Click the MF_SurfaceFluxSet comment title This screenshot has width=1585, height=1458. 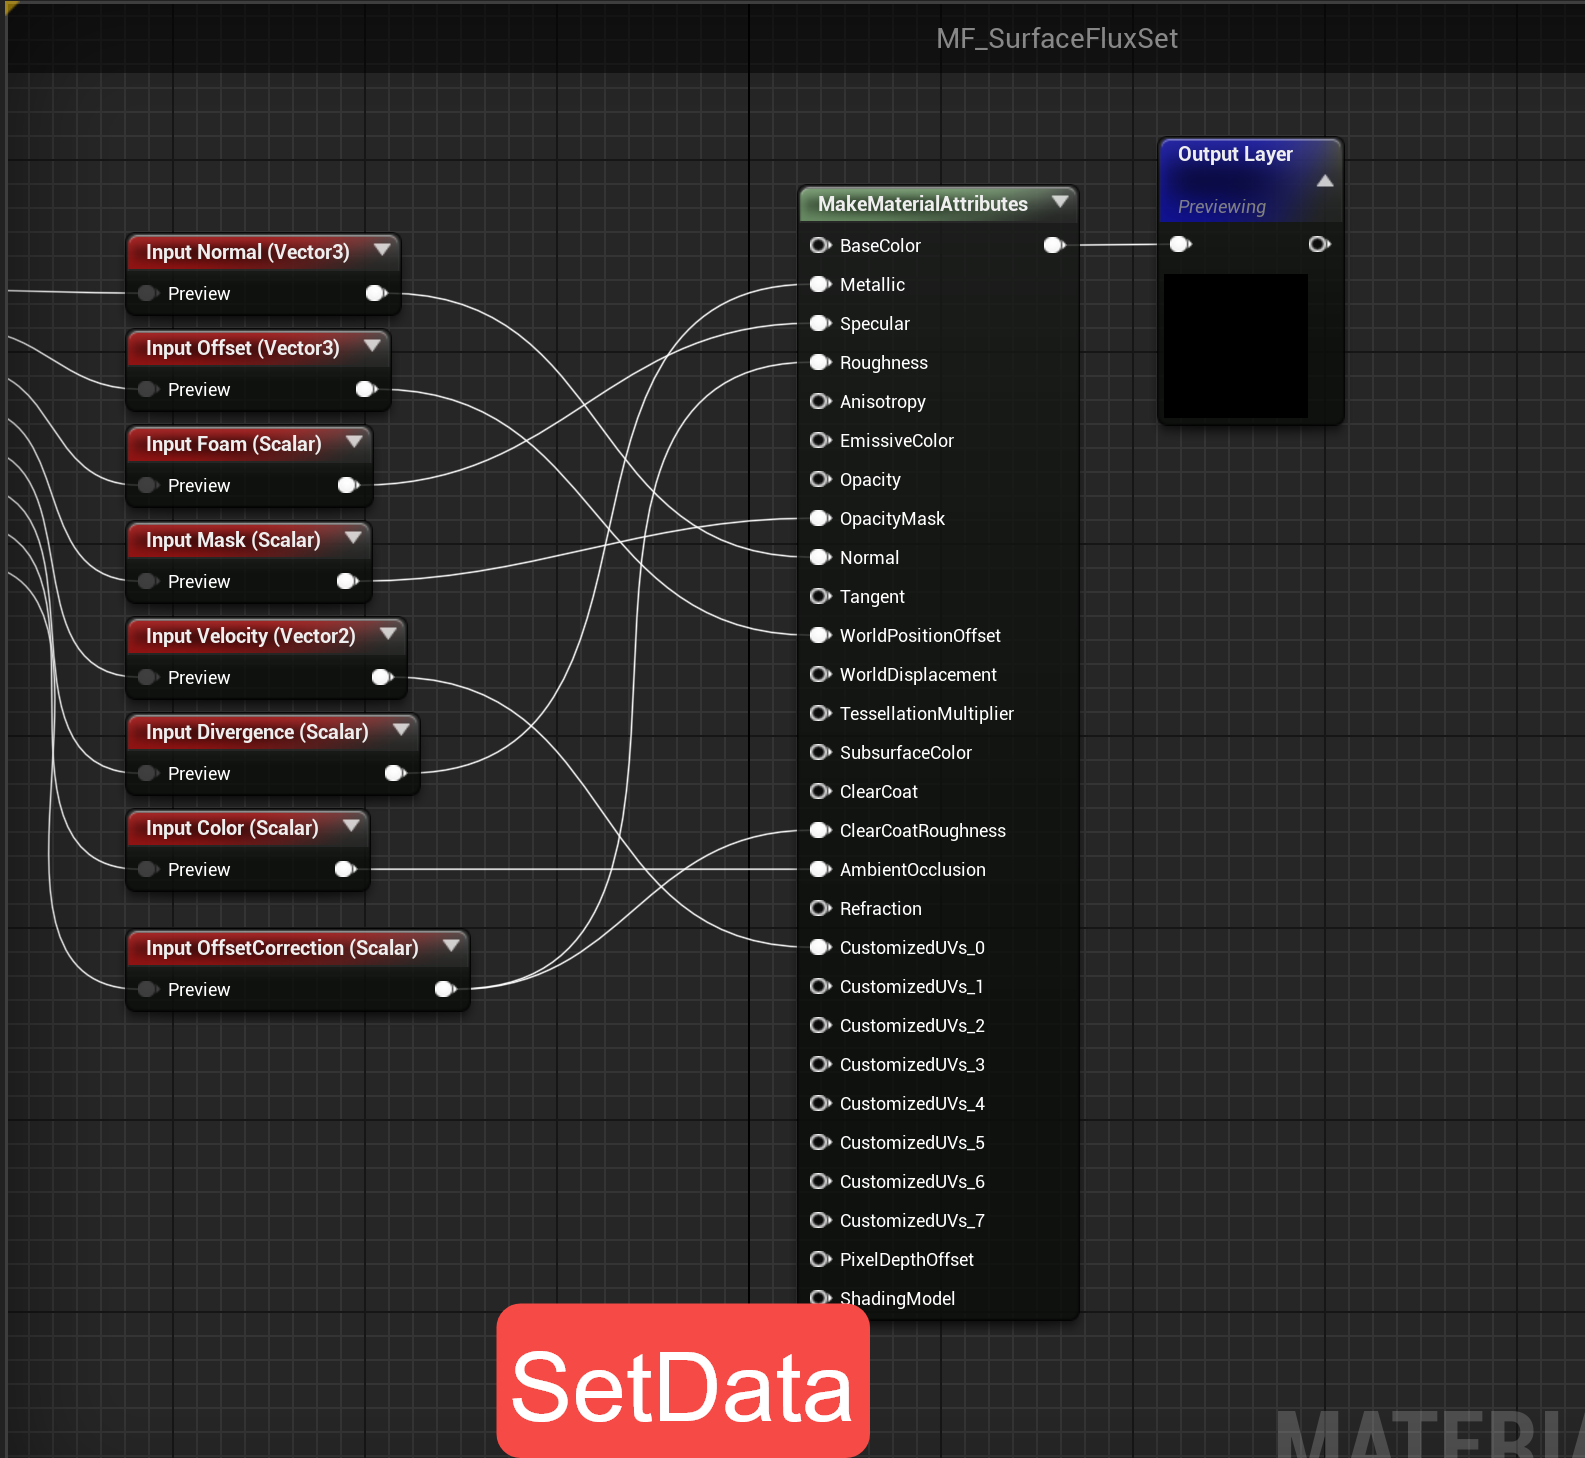[x=1056, y=39]
